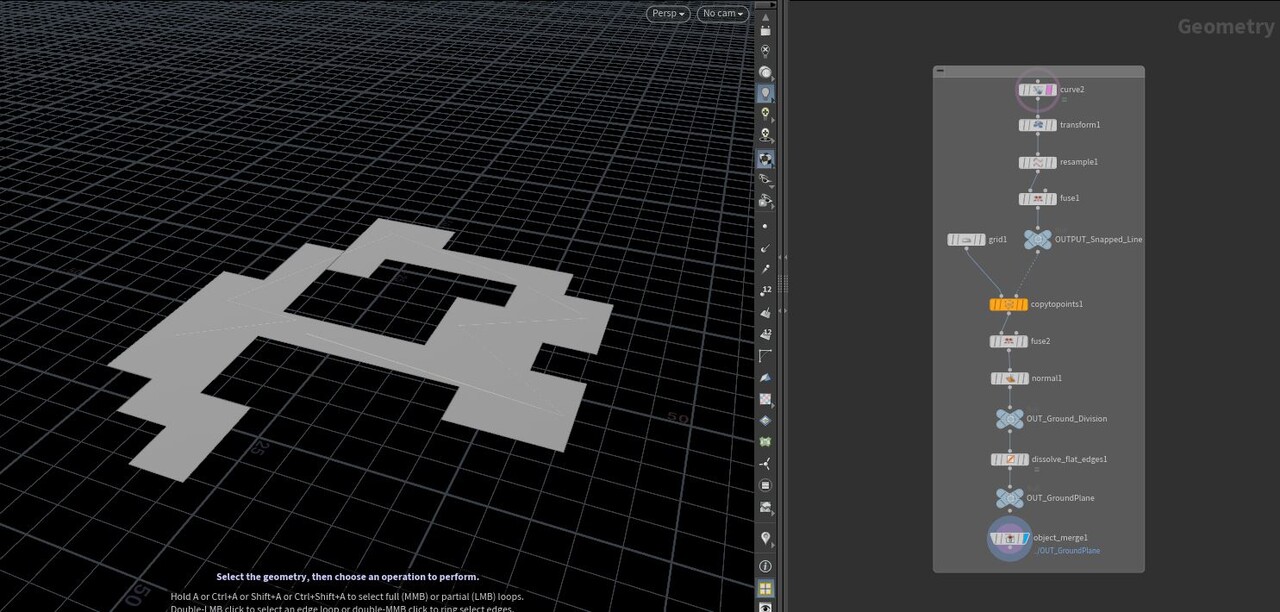This screenshot has height=612, width=1280.
Task: Open the visualizers eye icon
Action: tap(765, 180)
